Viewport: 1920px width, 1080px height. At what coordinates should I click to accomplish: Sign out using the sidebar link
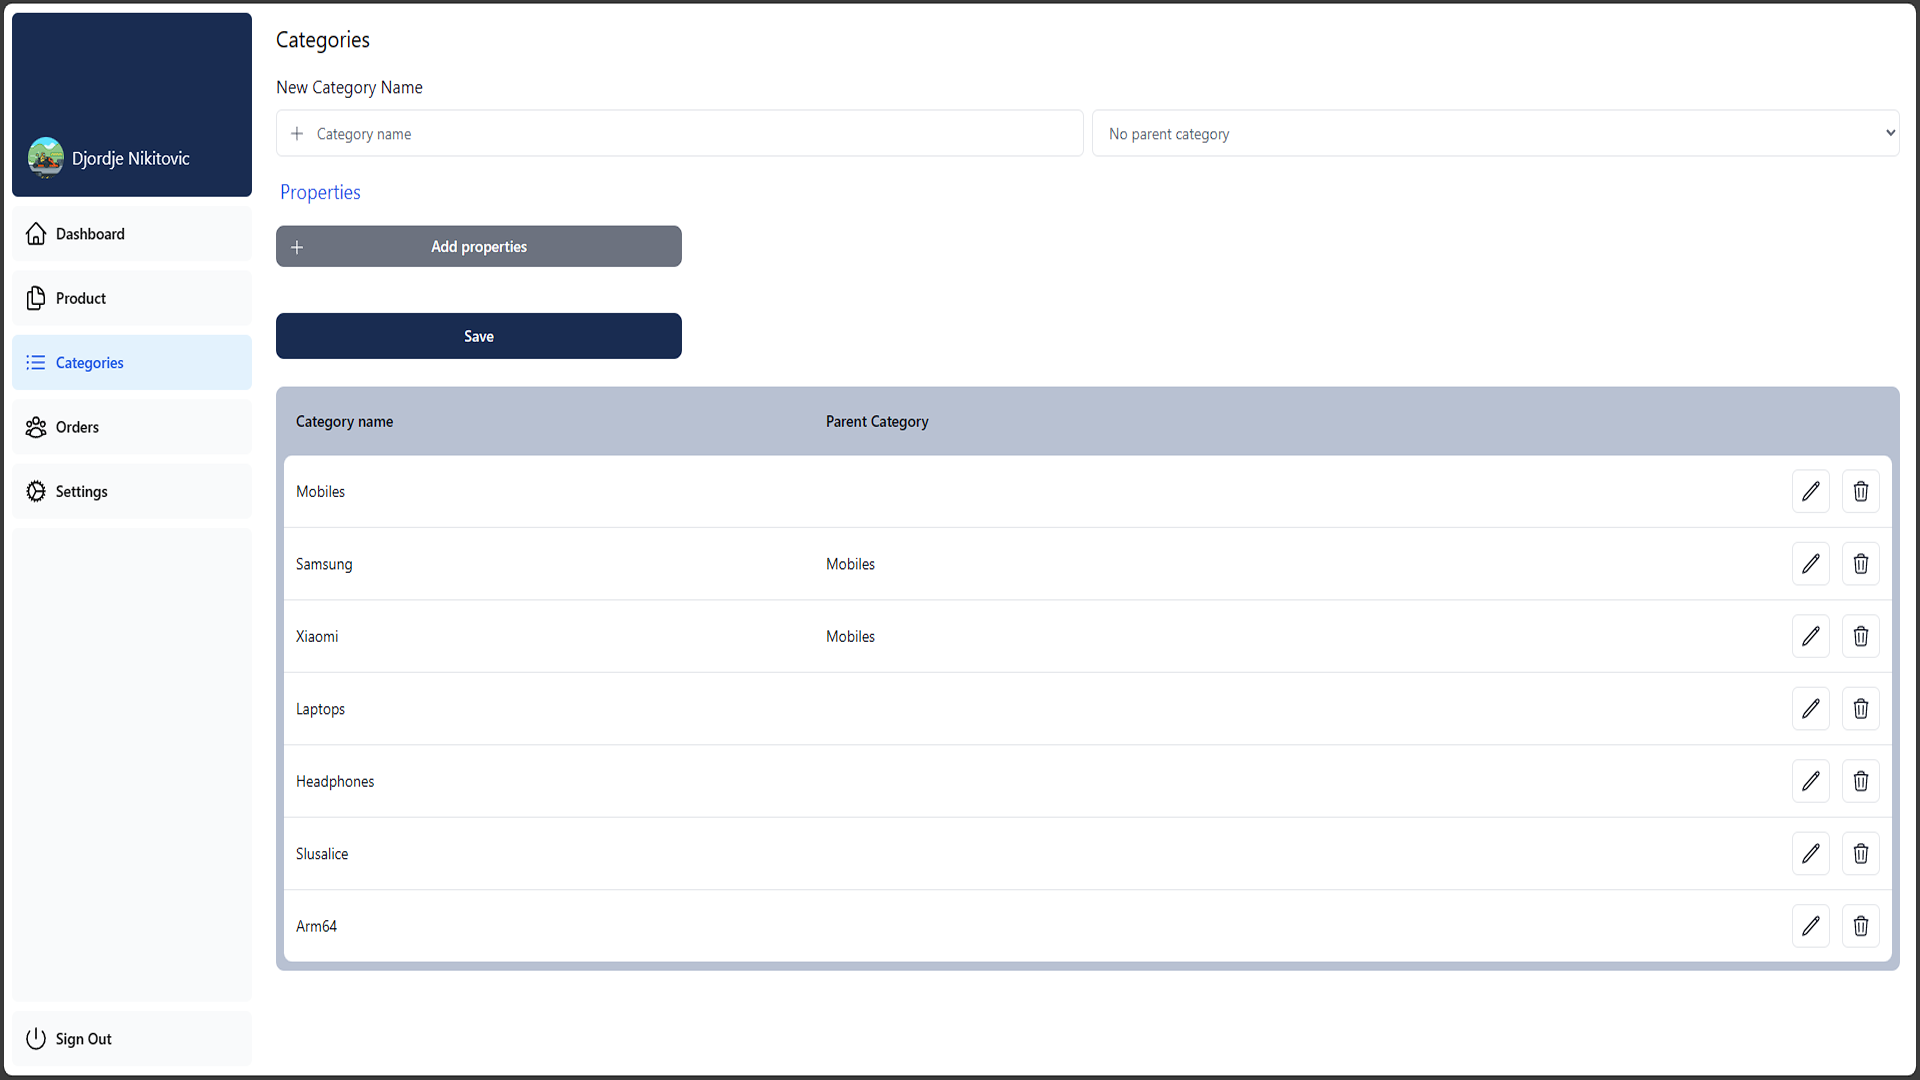coord(83,1039)
